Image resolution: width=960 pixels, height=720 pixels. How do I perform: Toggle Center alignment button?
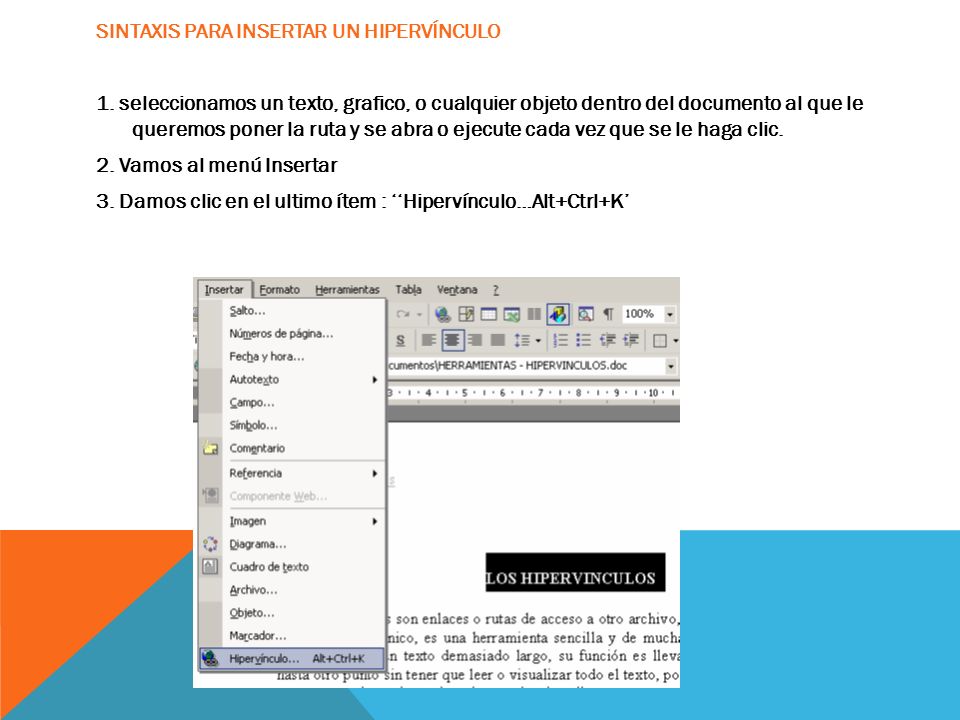(452, 340)
